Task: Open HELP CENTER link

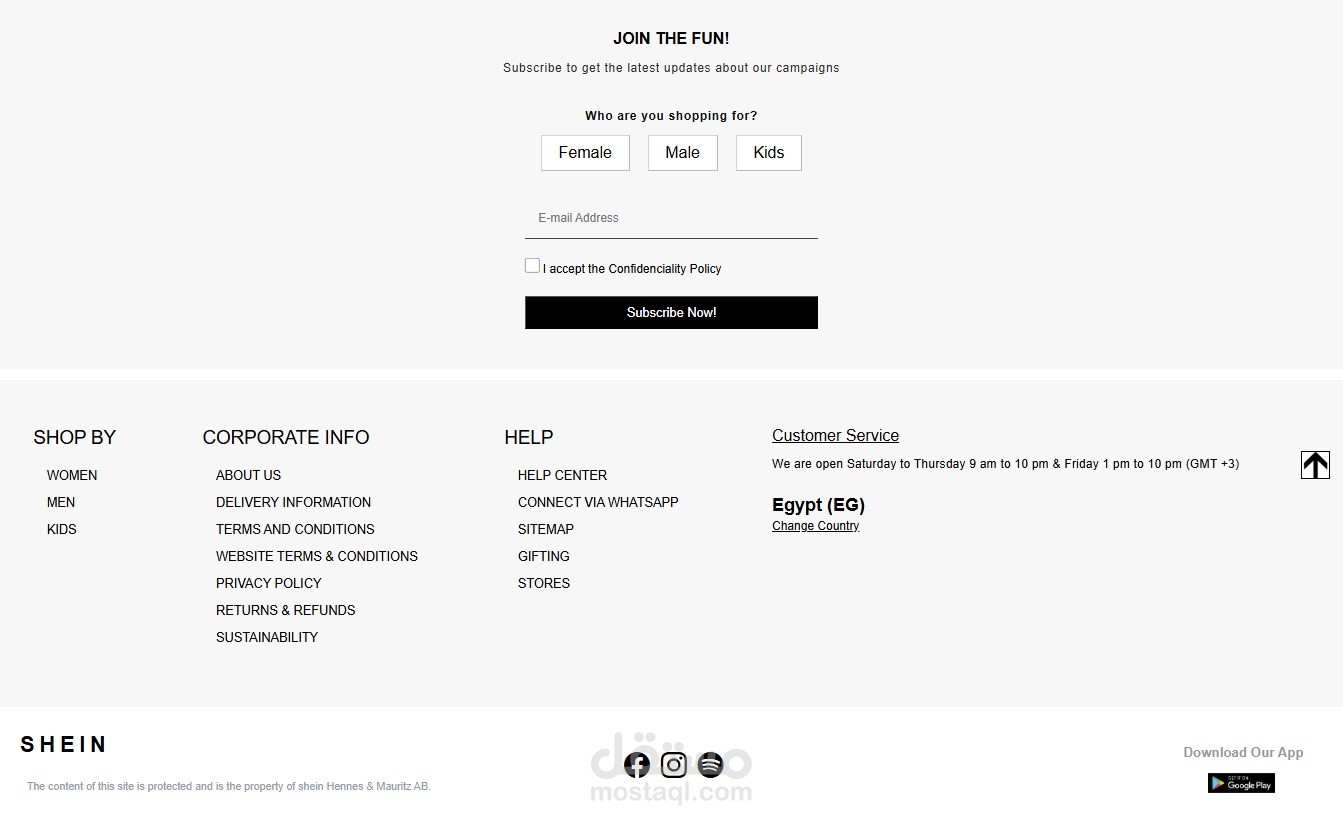Action: click(562, 475)
